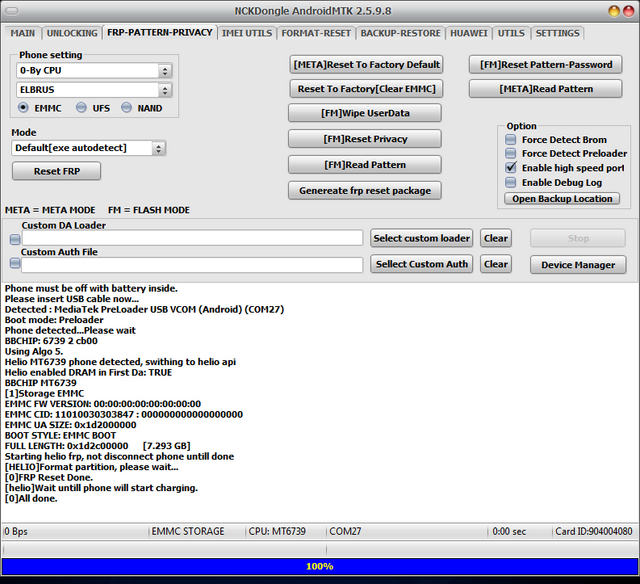Click the Reset FRP button
Image resolution: width=640 pixels, height=584 pixels.
[56, 171]
